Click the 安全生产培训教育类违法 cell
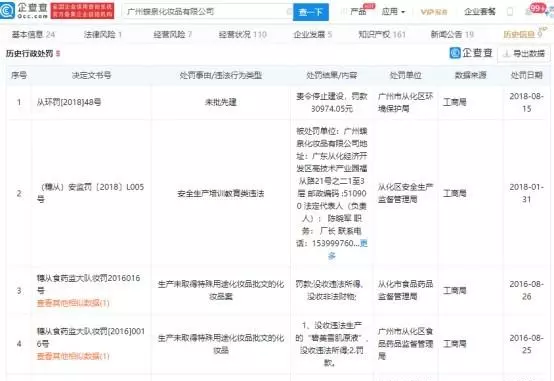 [221, 193]
